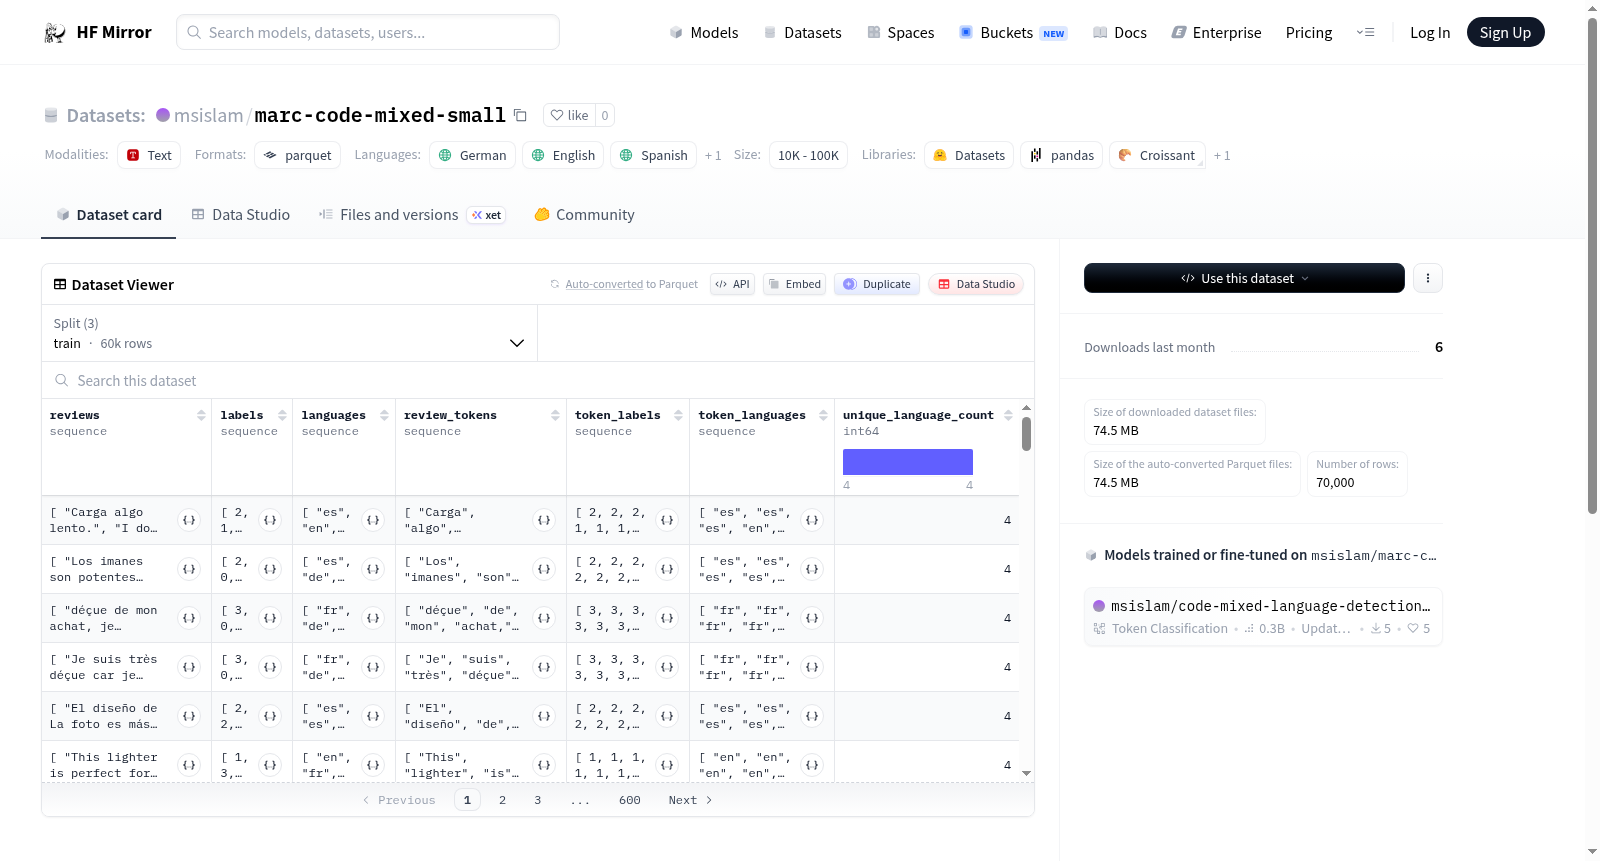Click the Duplicate button

point(876,284)
